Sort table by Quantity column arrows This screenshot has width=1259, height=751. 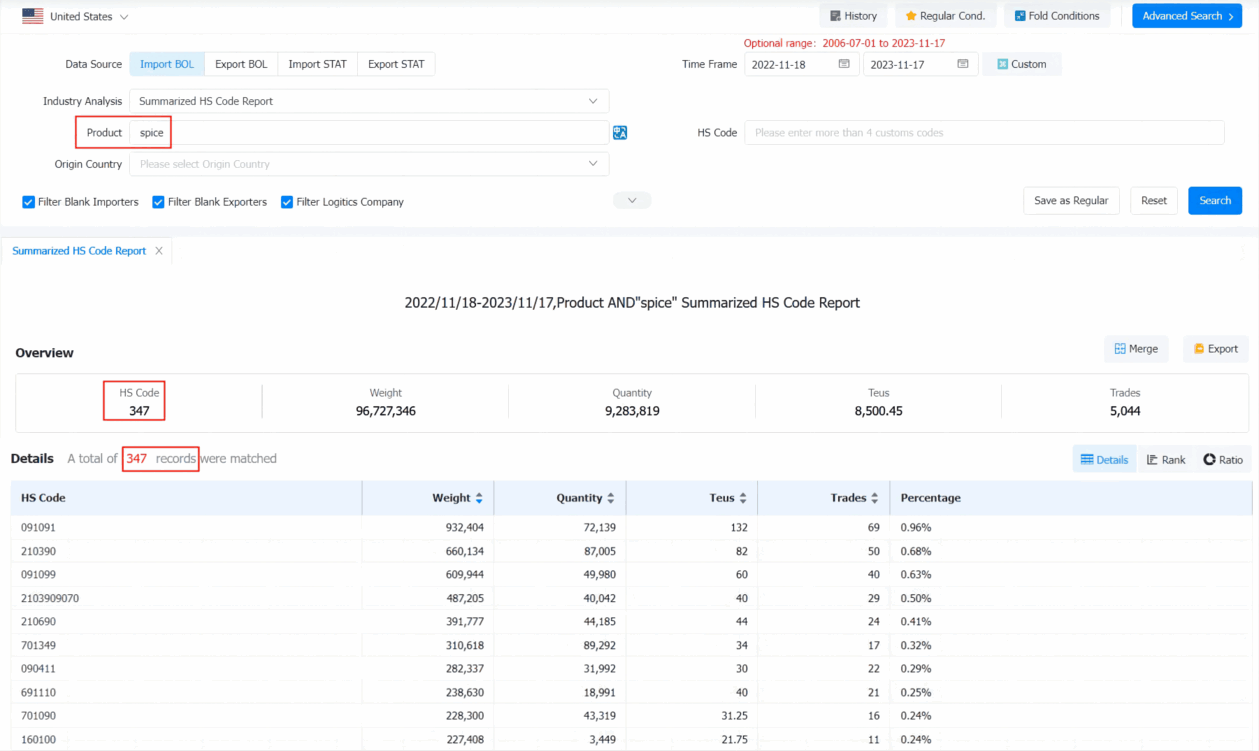point(611,498)
